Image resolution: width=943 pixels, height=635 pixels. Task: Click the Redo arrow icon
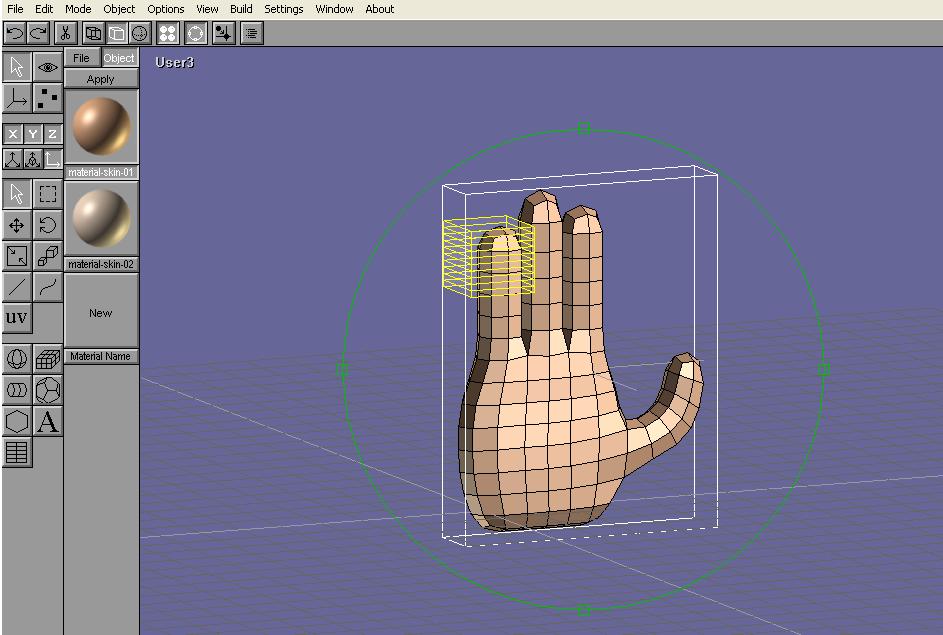click(x=38, y=33)
